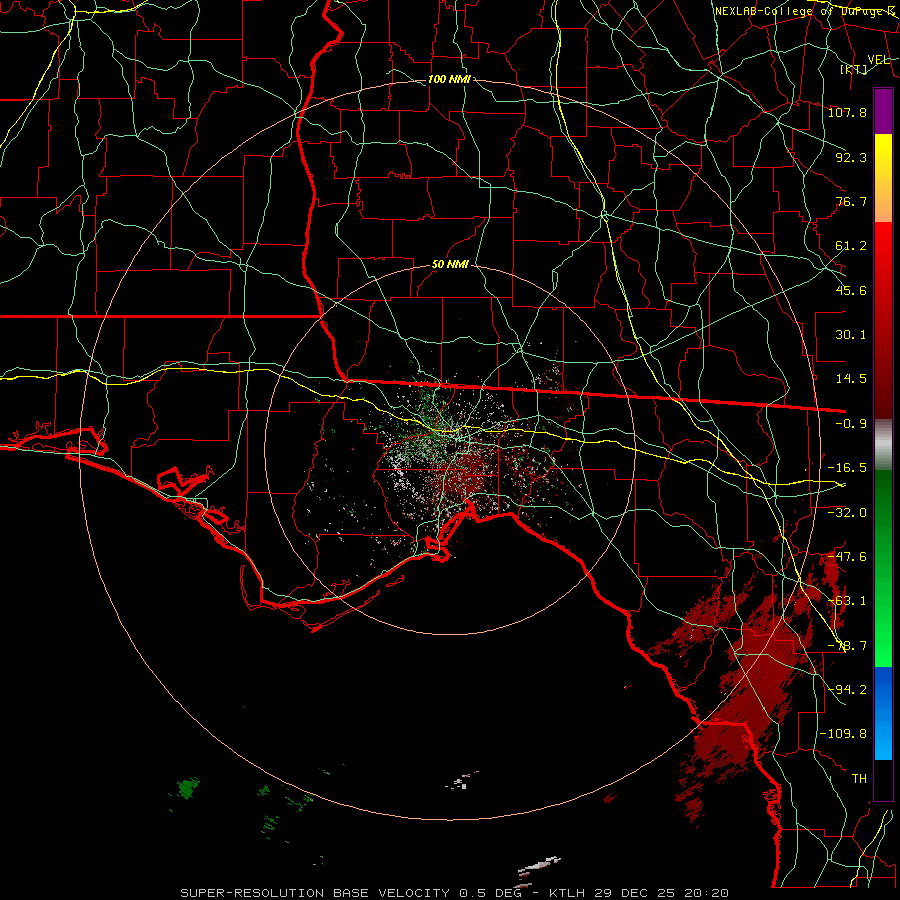Pick the gray segment of the color bar

(x=883, y=445)
